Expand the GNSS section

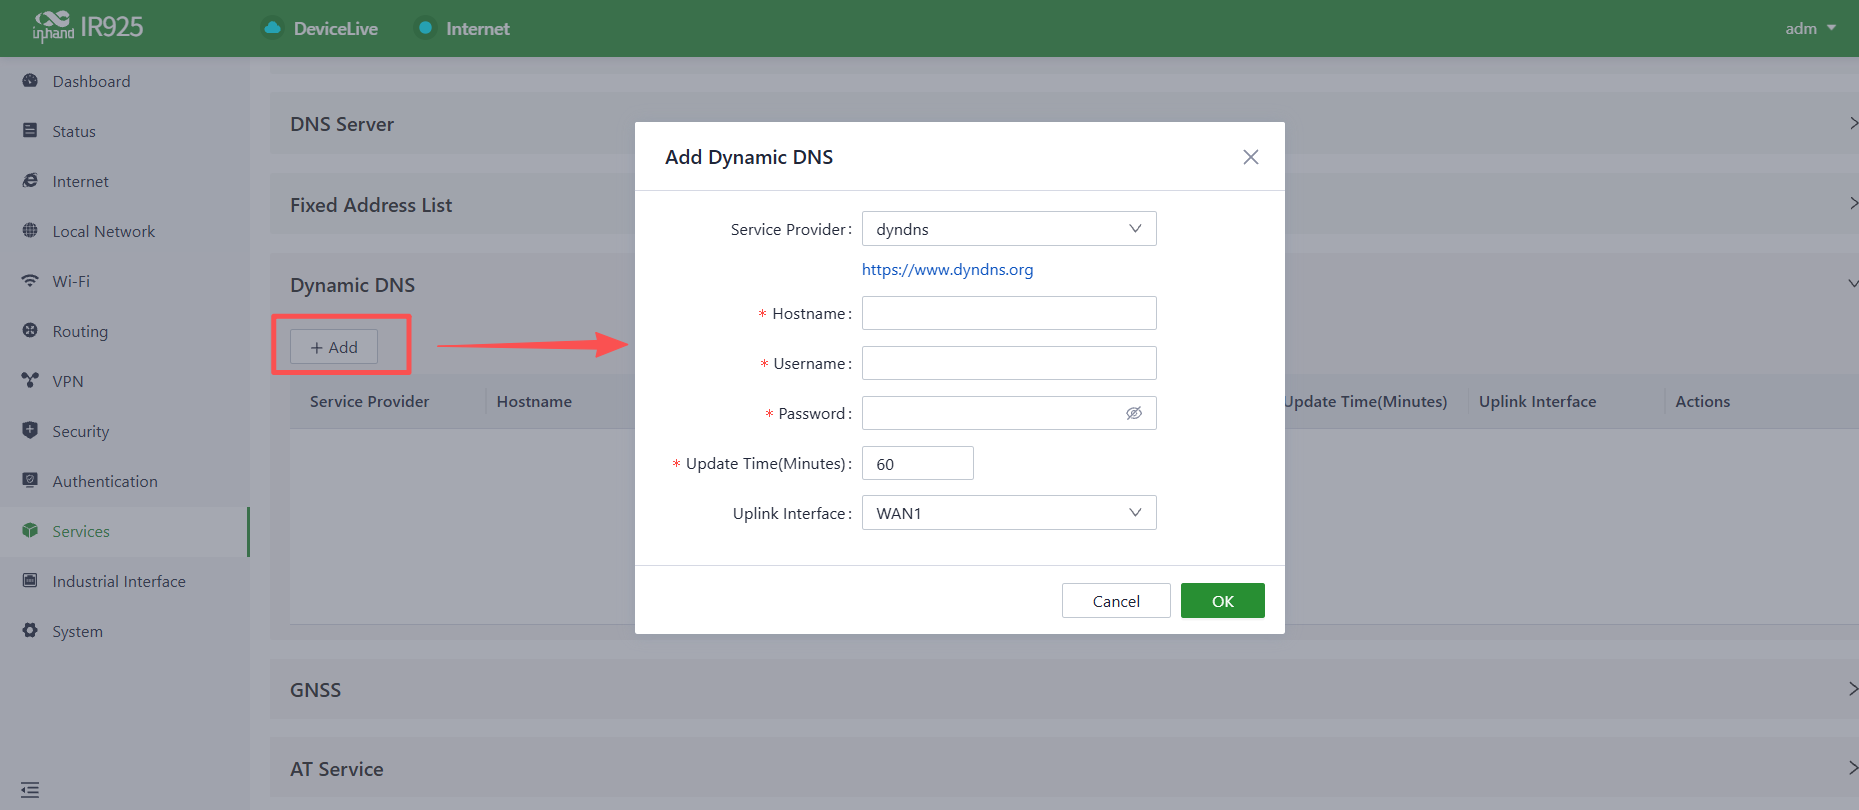coord(1064,689)
